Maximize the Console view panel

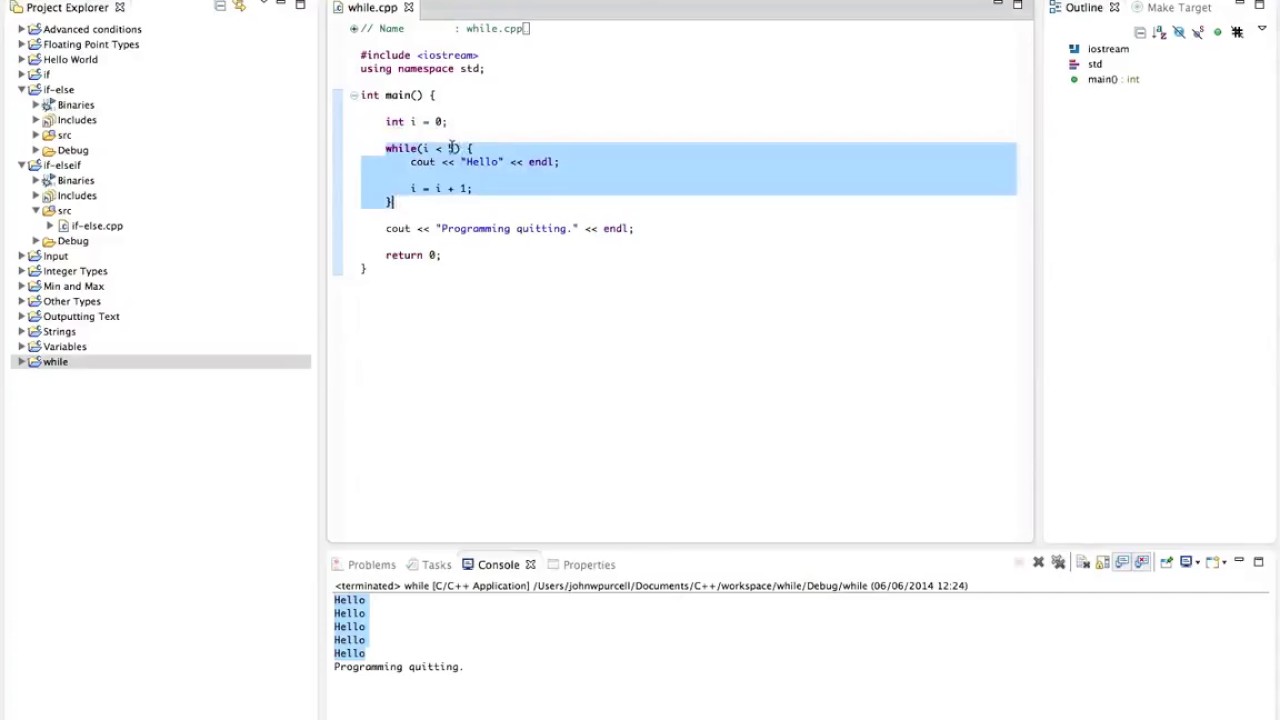click(1259, 562)
